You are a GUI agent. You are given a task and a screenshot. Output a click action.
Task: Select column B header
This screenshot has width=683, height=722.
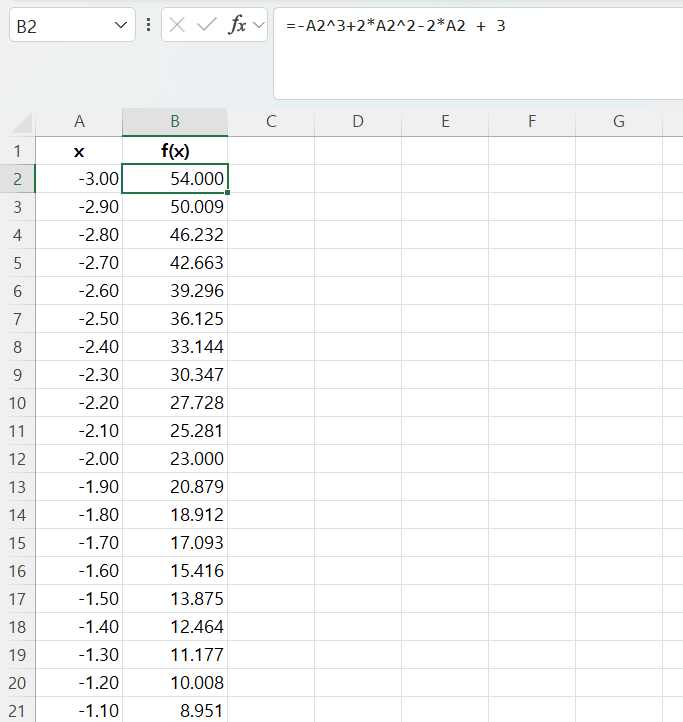point(175,122)
